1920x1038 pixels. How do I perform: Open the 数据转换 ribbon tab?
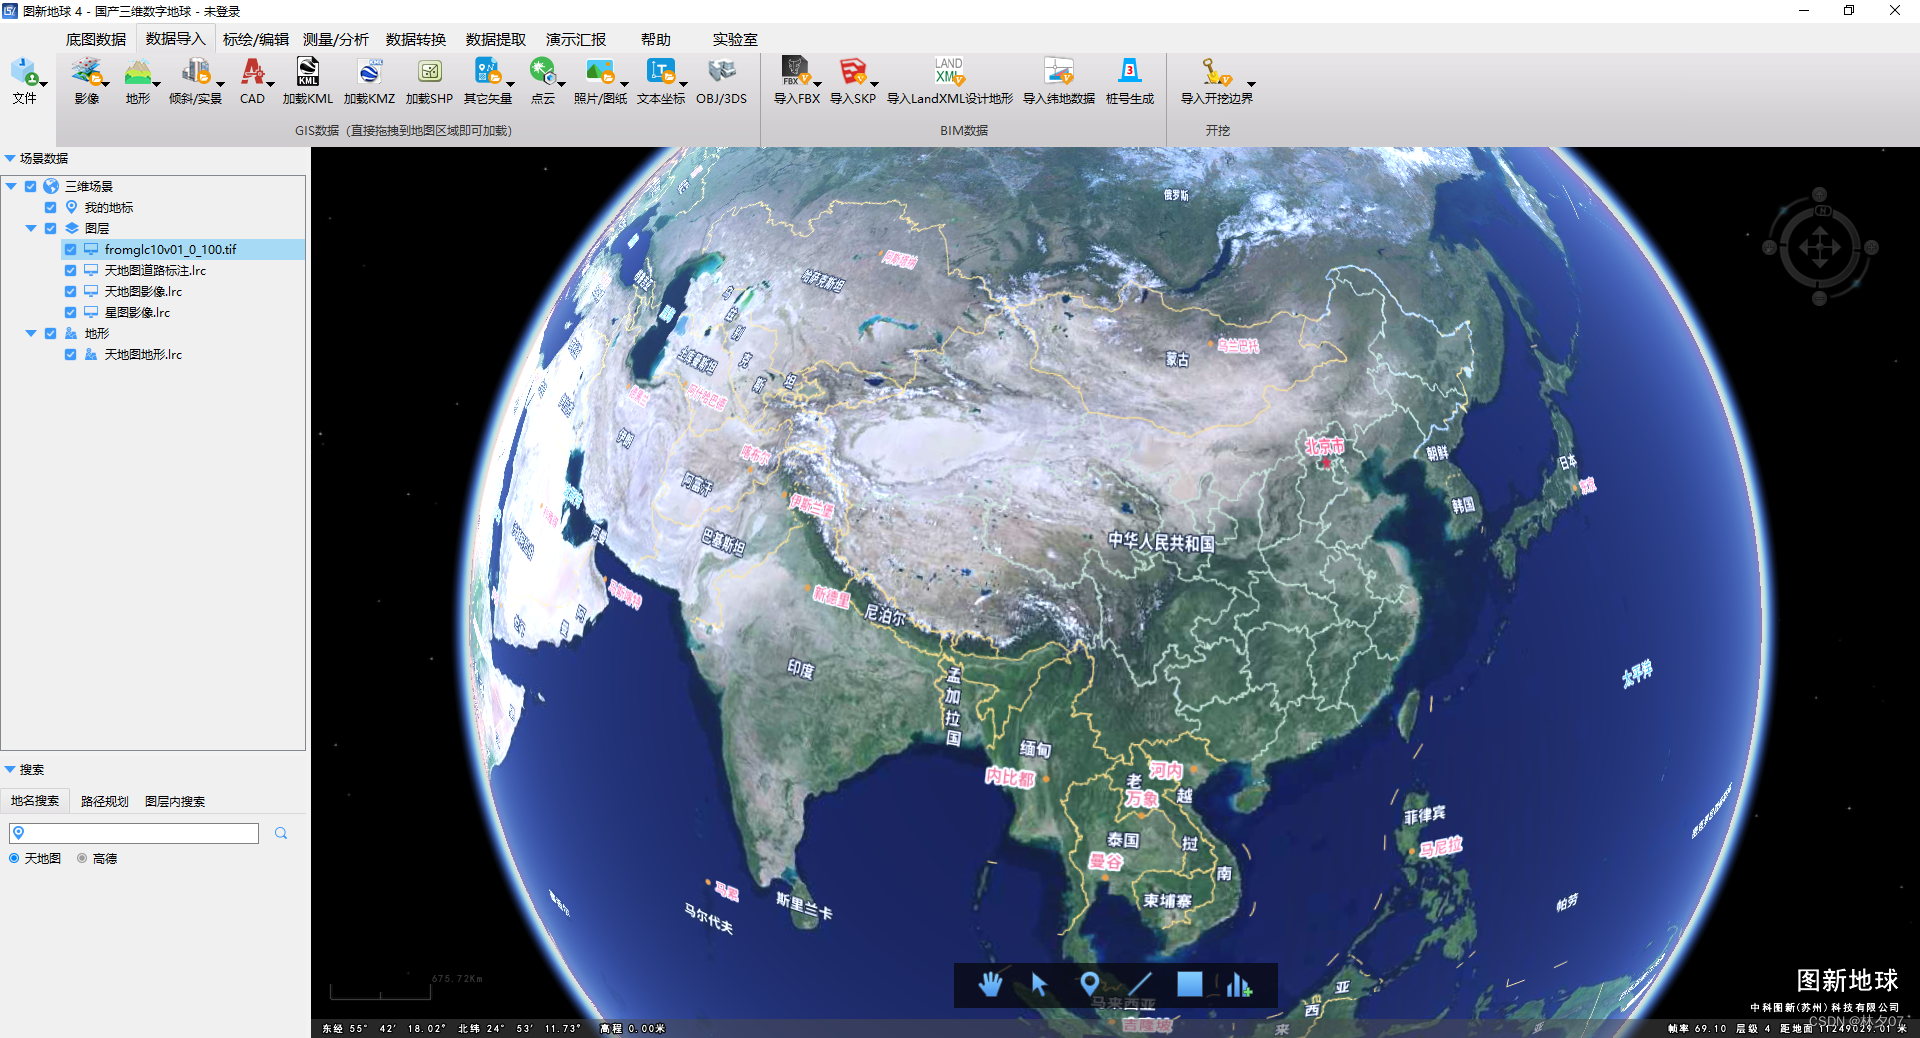click(416, 39)
